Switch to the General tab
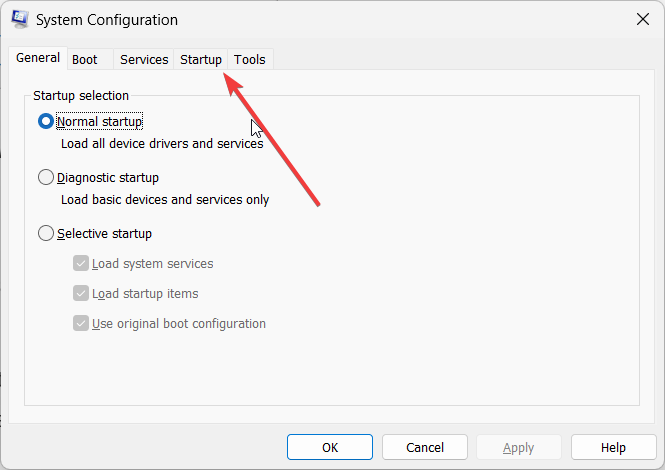Image resolution: width=665 pixels, height=470 pixels. coord(38,58)
